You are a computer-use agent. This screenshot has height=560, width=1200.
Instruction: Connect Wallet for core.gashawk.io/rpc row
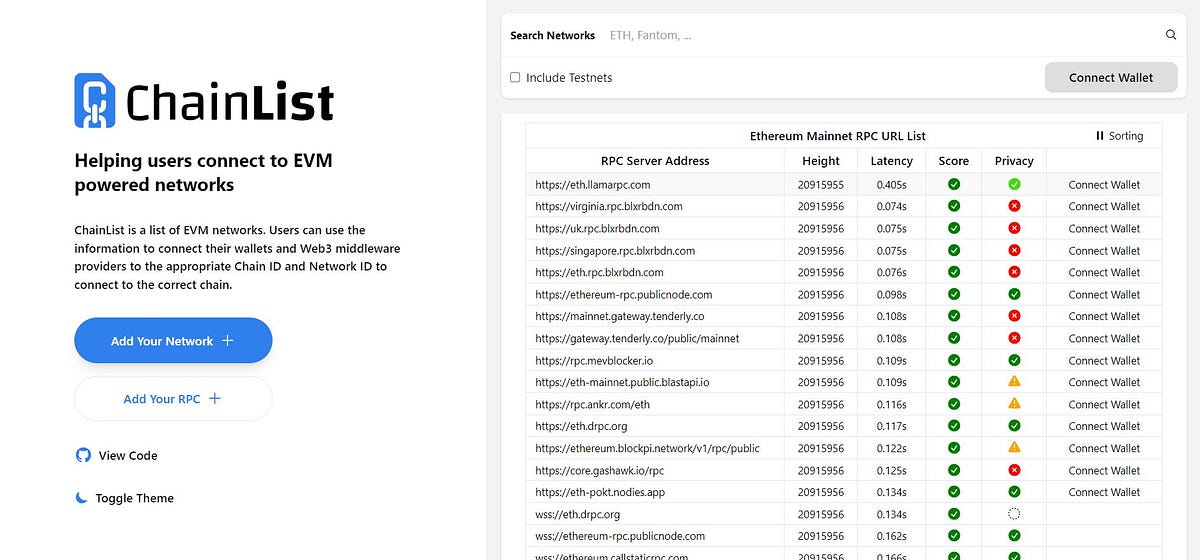pyautogui.click(x=1104, y=470)
